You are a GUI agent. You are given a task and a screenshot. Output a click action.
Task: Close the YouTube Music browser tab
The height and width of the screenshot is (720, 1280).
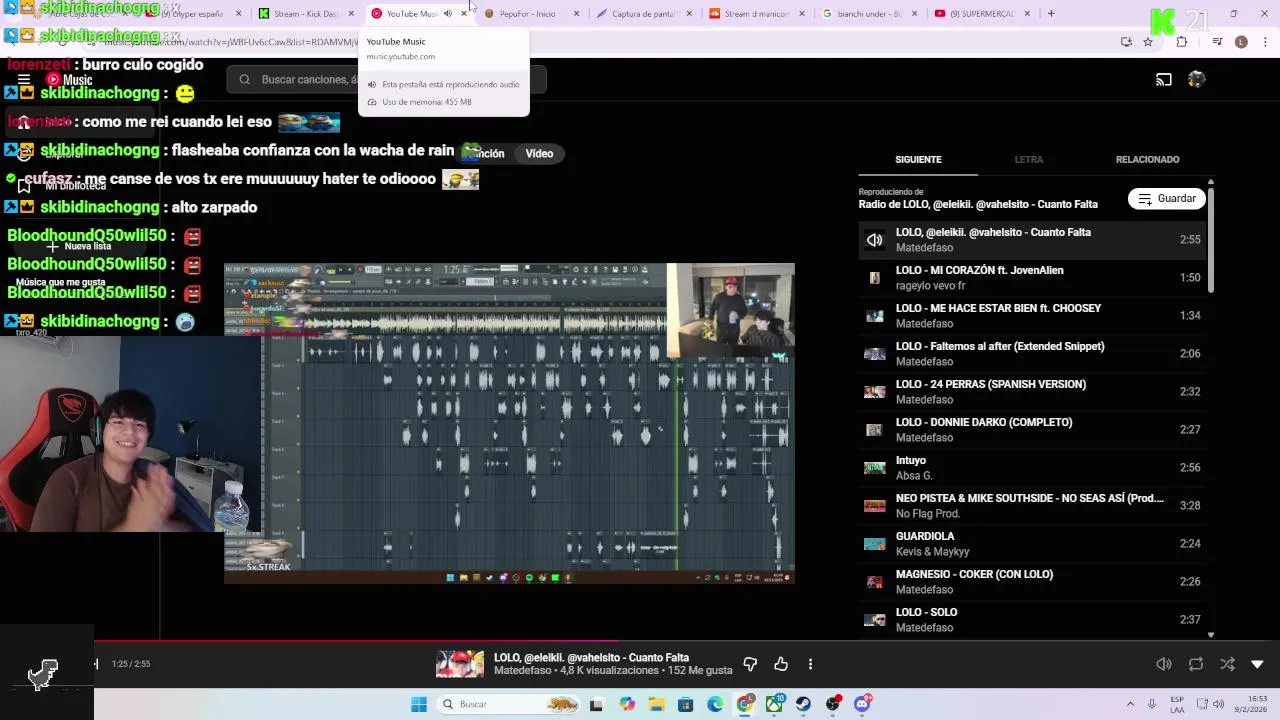point(464,14)
